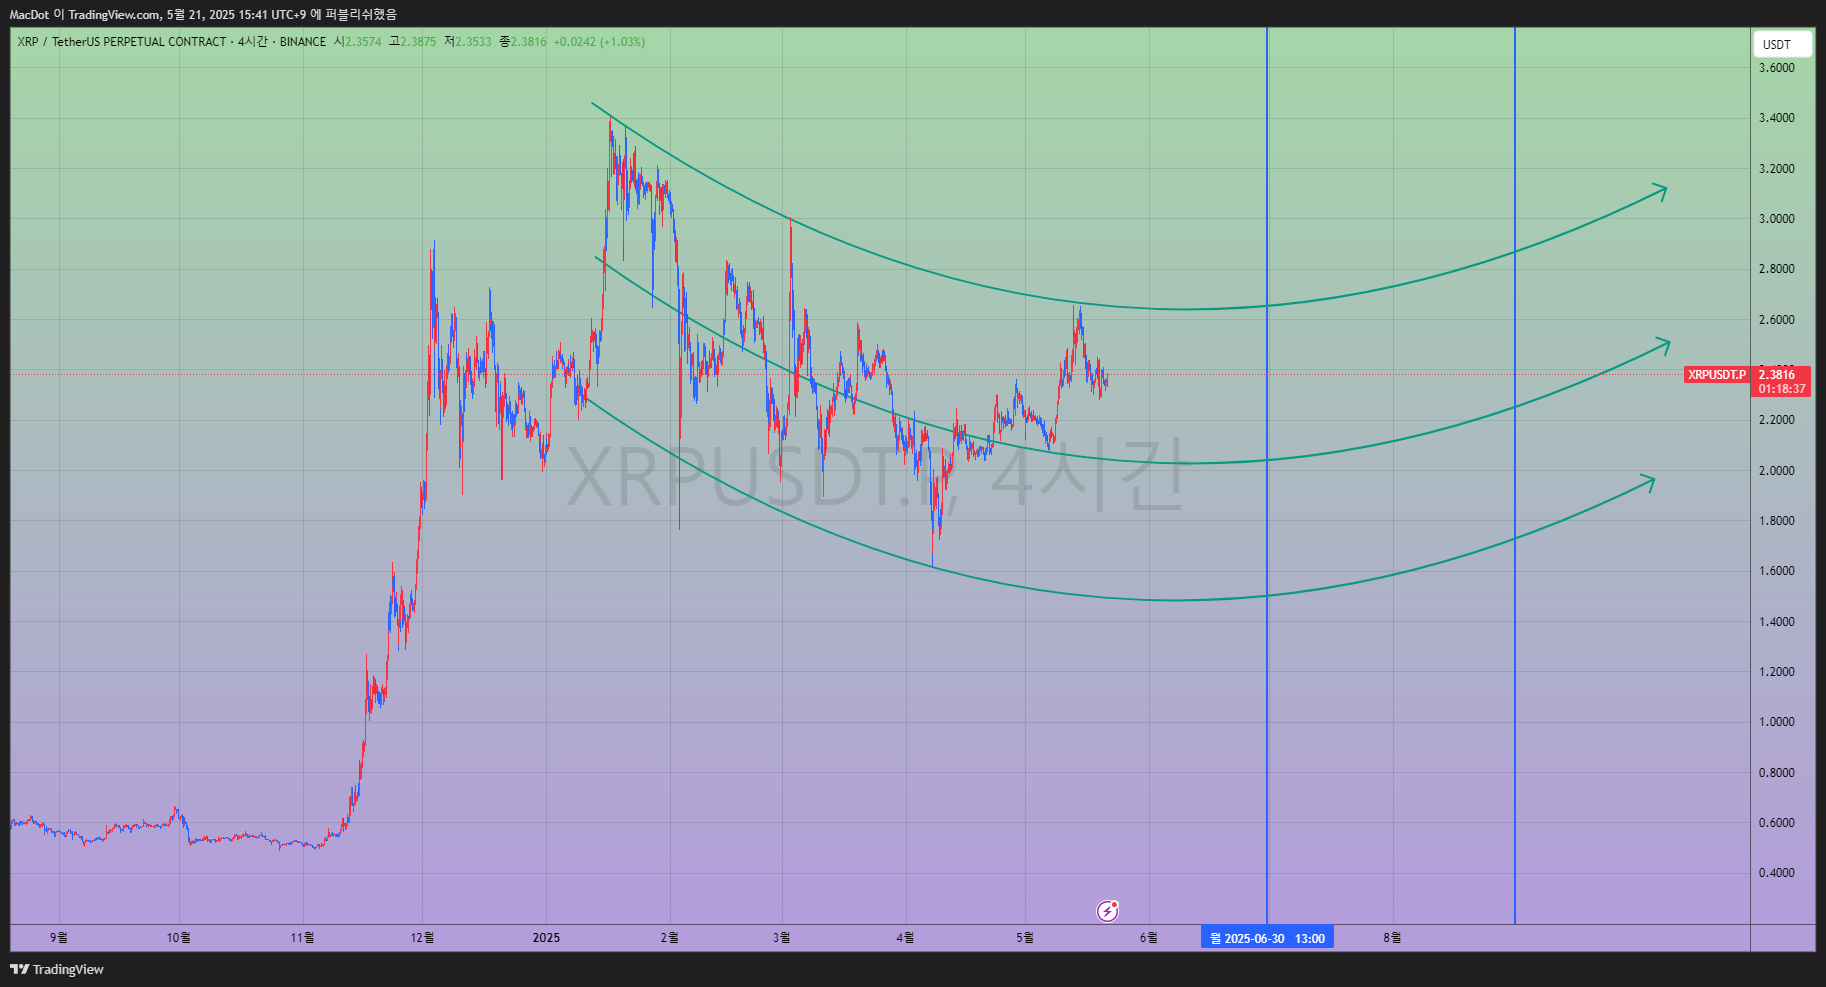Click the current price tag 2.3816
1826x987 pixels.
point(1778,375)
